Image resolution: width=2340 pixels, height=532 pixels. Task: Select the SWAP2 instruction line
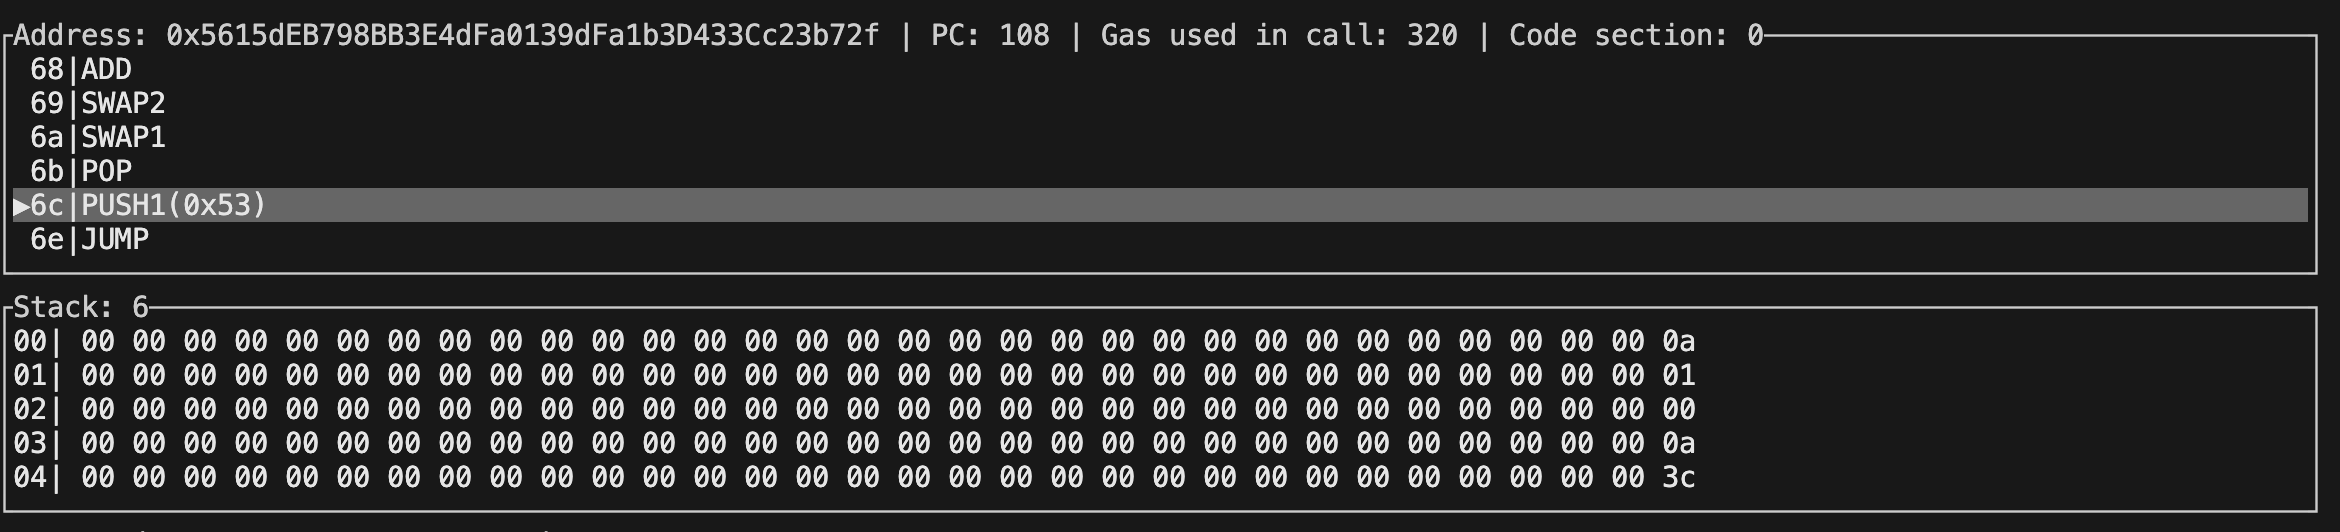click(x=123, y=103)
